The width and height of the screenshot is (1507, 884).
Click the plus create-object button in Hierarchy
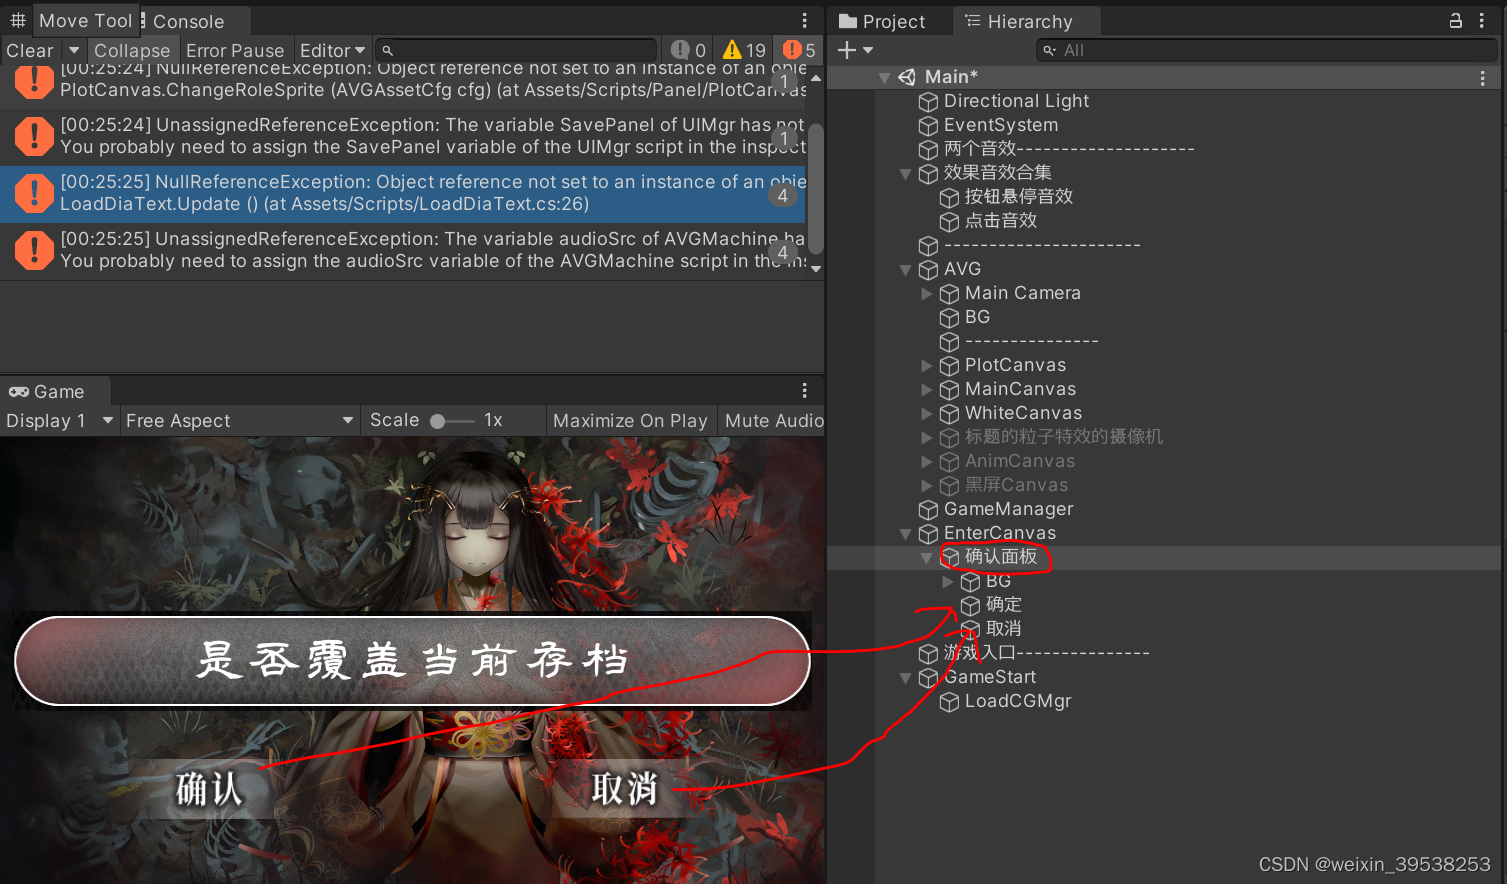click(846, 50)
